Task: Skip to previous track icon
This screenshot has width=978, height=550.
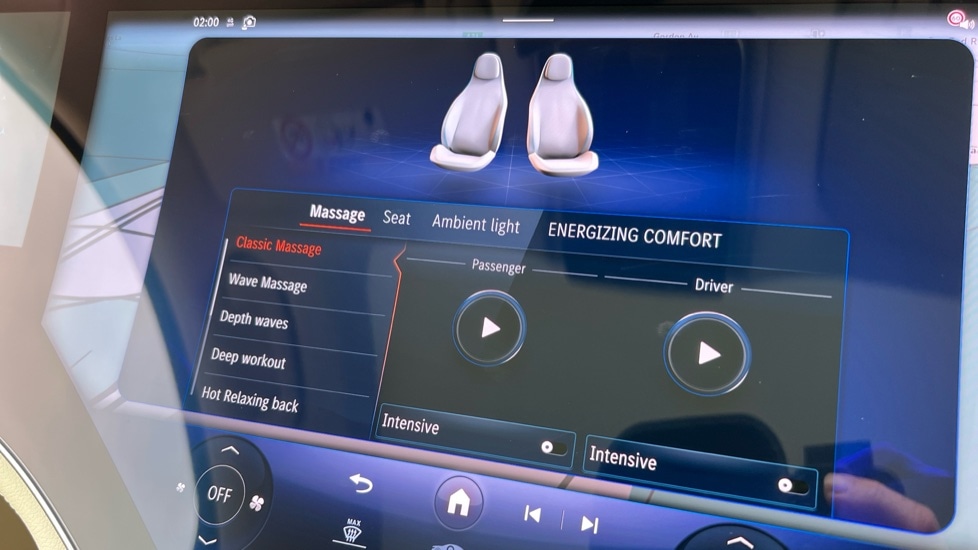Action: [532, 514]
